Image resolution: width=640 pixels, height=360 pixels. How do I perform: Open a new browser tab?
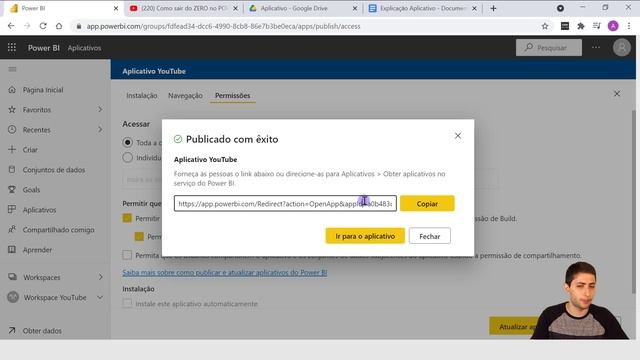[x=493, y=8]
